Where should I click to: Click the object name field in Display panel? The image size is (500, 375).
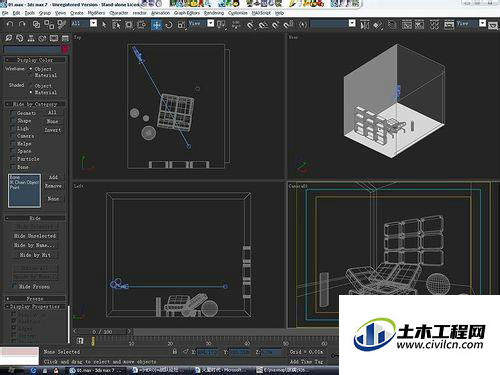(x=32, y=49)
